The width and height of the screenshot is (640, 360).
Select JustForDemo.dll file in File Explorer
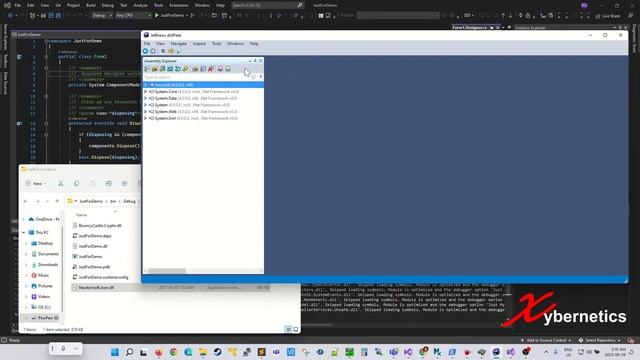[x=93, y=246]
